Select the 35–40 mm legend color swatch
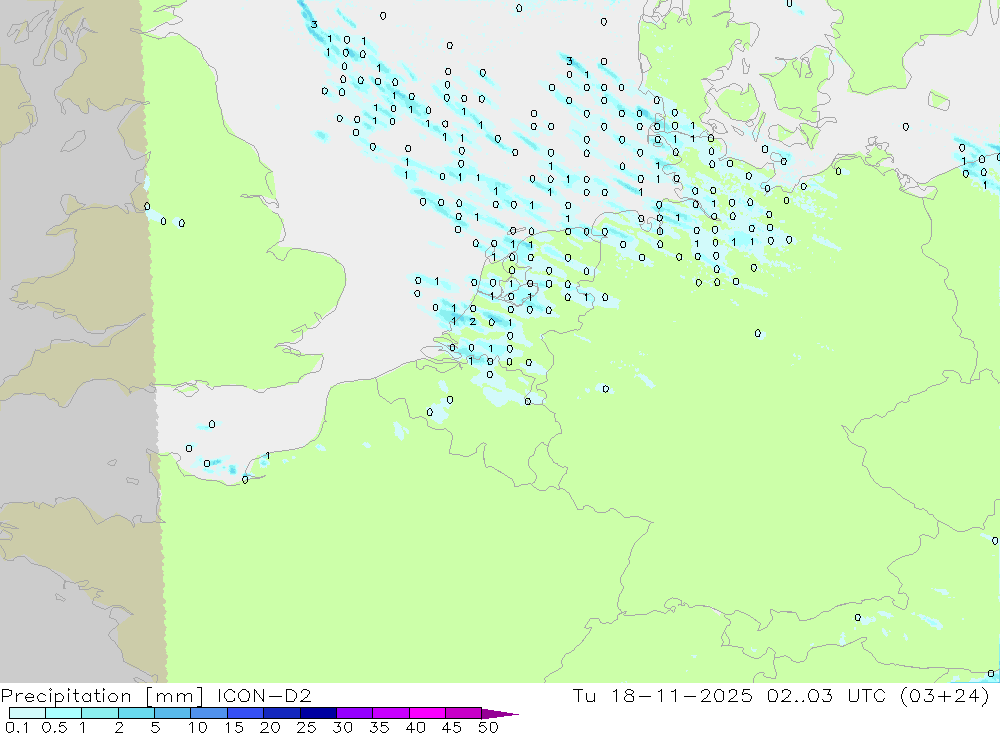Viewport: 1000px width, 733px height. (390, 713)
